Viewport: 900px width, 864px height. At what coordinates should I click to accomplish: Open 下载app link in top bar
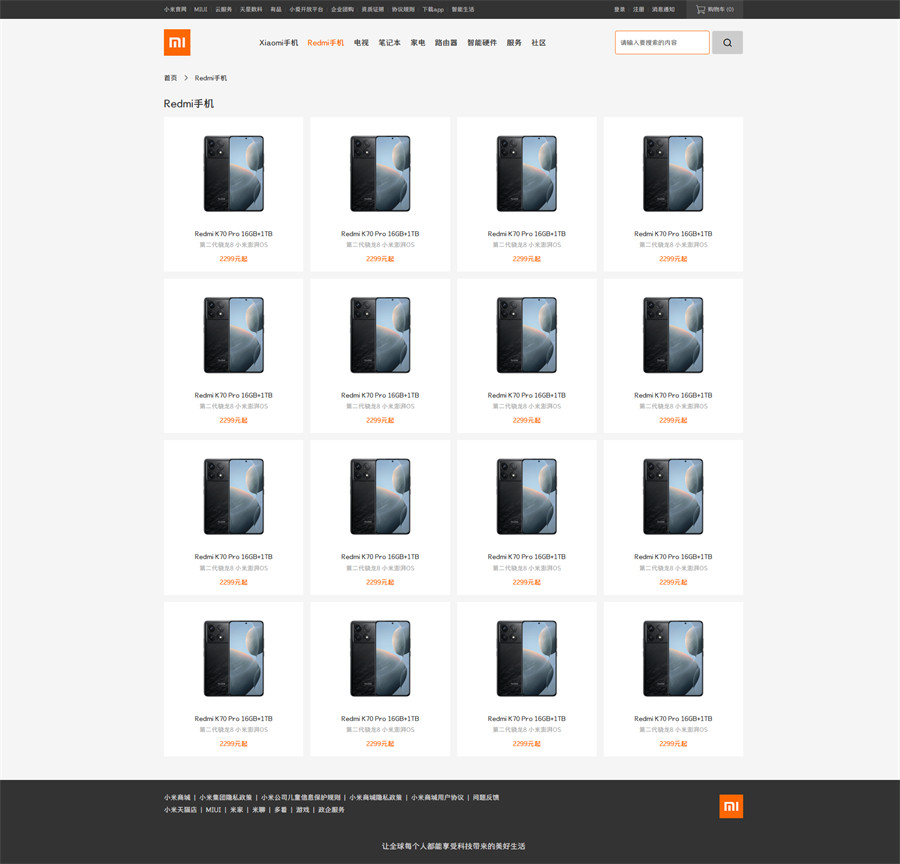(x=432, y=9)
